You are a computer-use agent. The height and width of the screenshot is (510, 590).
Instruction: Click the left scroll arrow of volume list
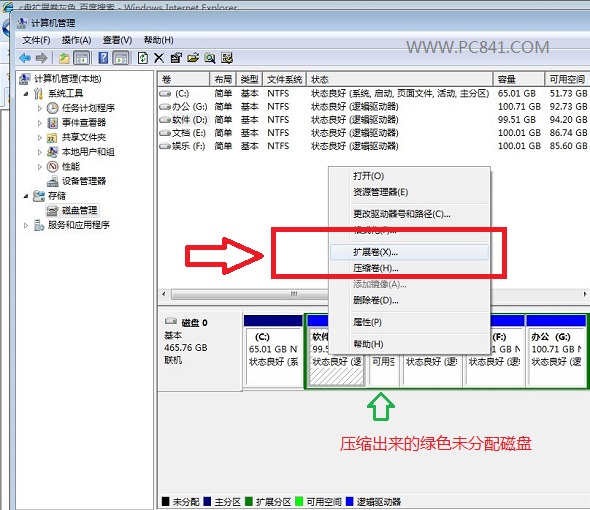point(163,294)
